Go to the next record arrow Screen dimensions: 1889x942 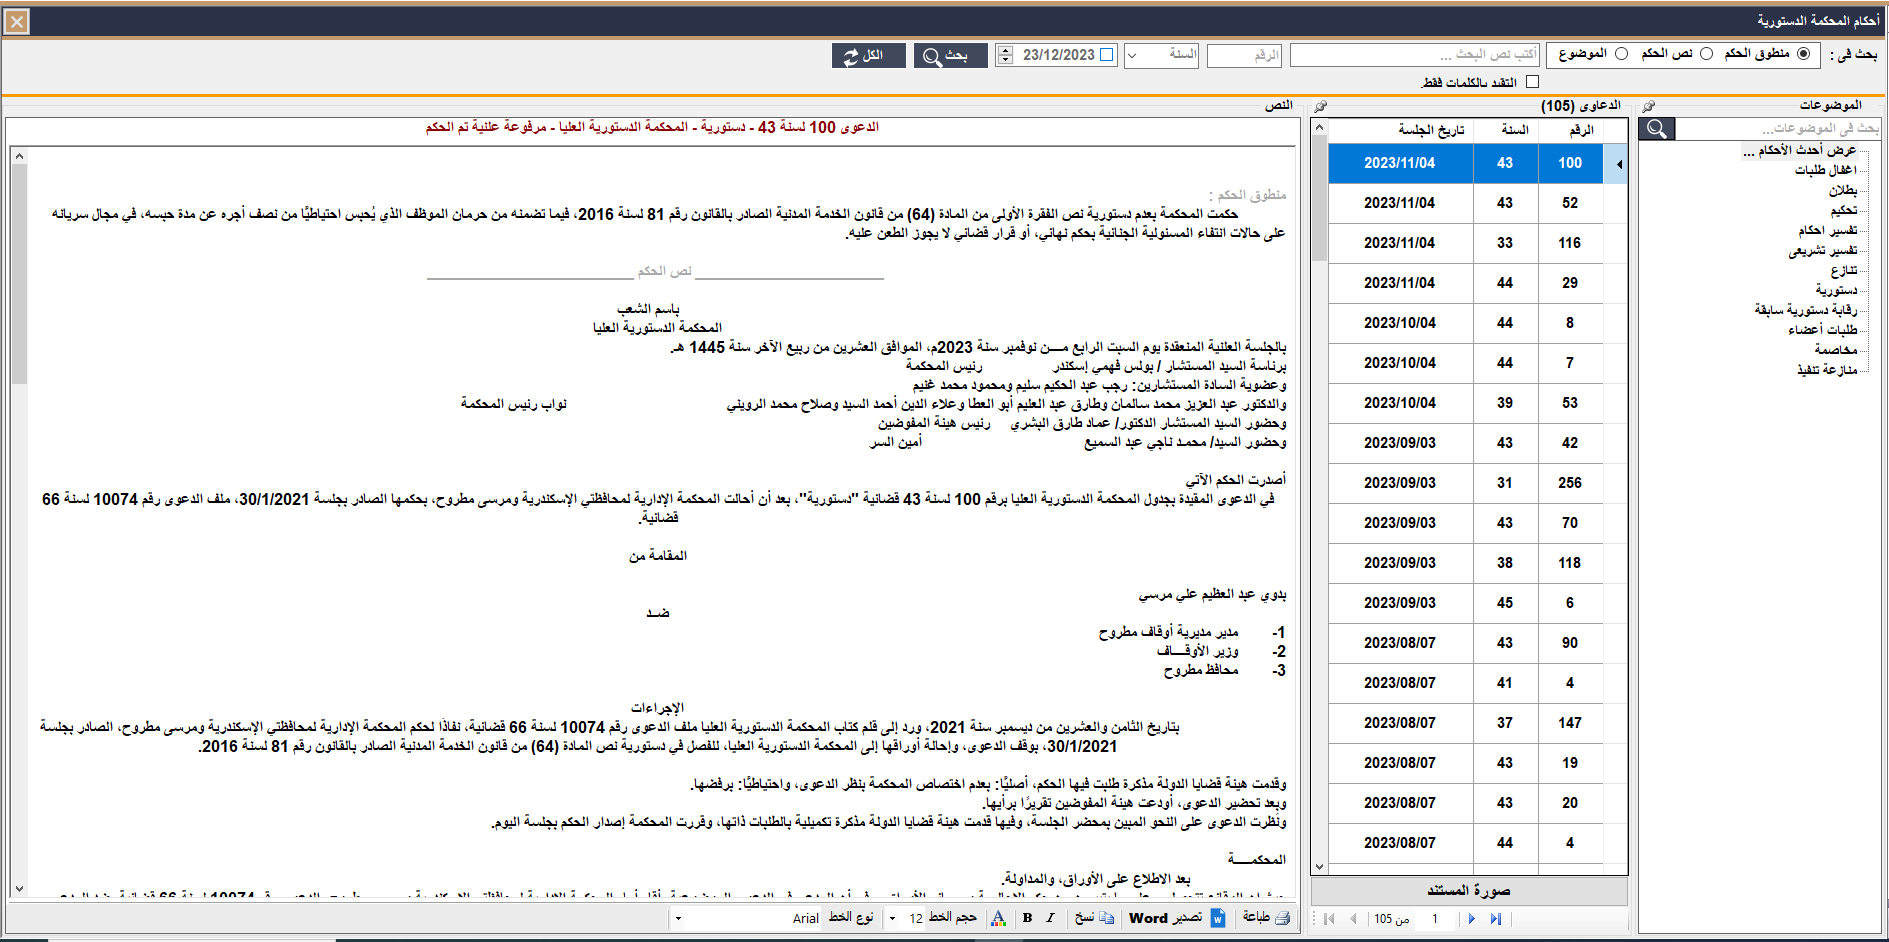pos(1471,919)
